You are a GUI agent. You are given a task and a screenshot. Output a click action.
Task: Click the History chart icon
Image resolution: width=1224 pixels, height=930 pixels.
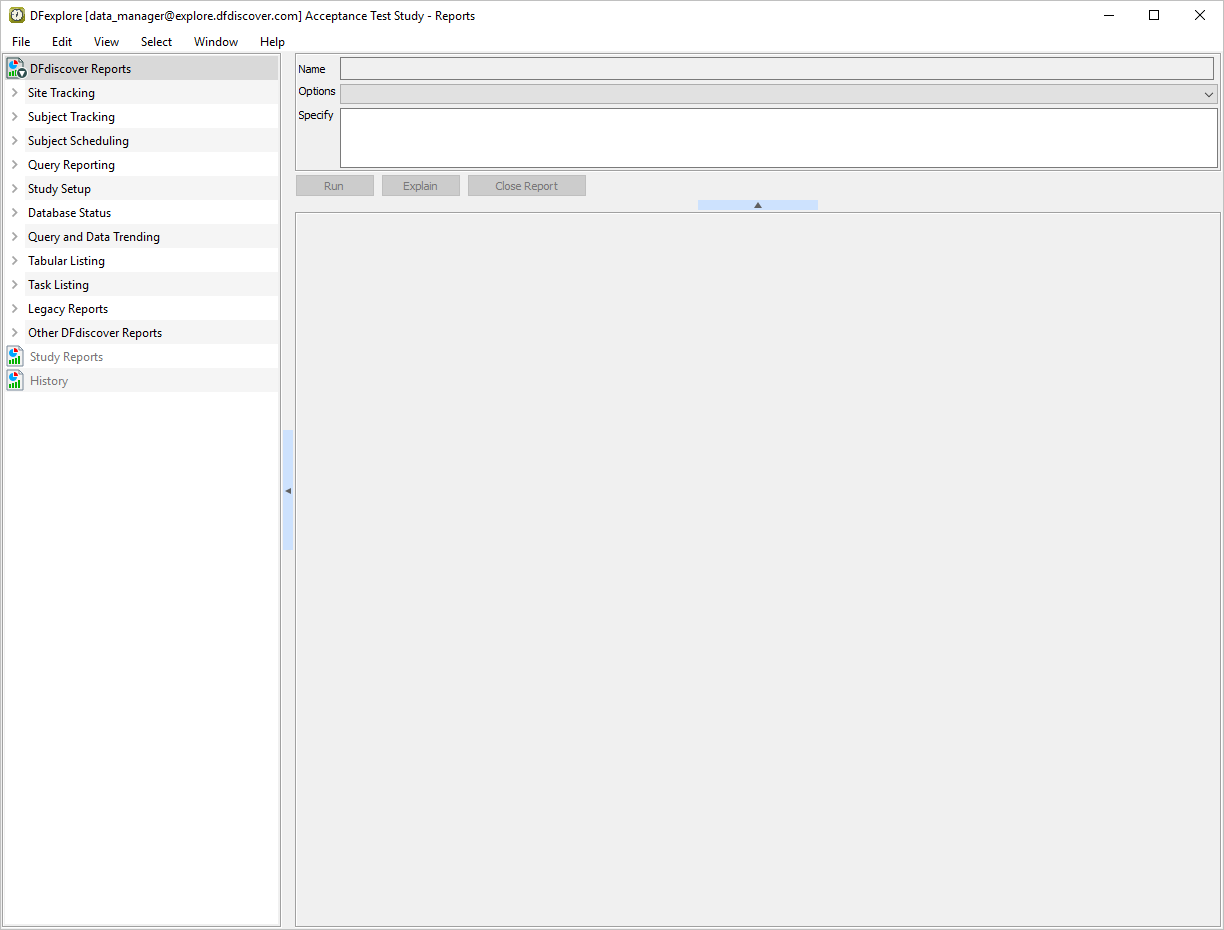click(x=15, y=381)
